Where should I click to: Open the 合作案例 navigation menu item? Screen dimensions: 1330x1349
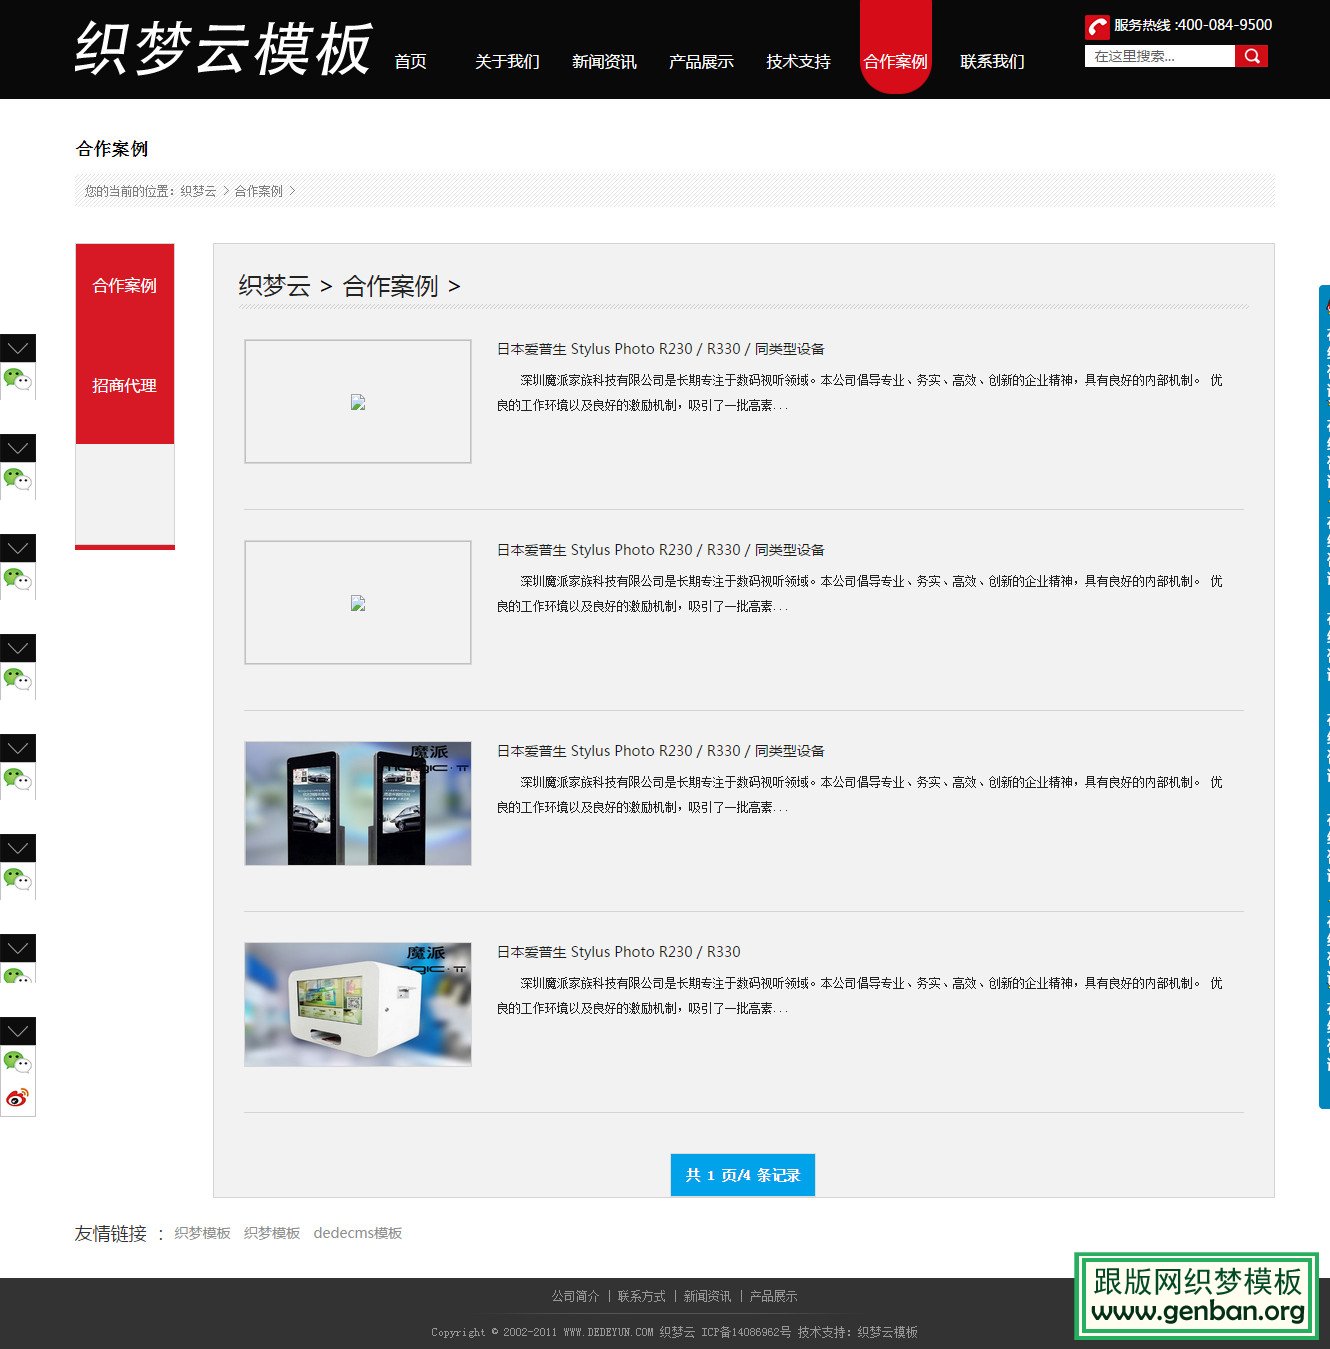[895, 61]
